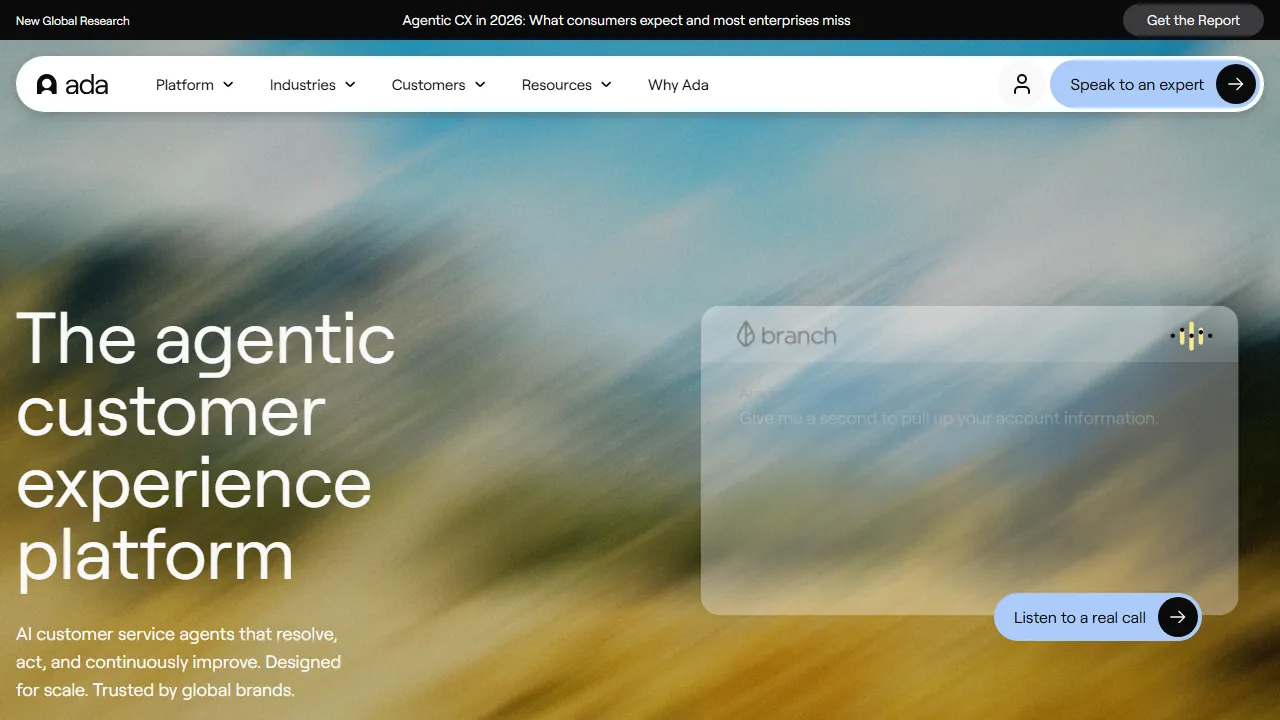Screen dimensions: 1280x720
Task: Open the Resources nav item
Action: tap(567, 85)
